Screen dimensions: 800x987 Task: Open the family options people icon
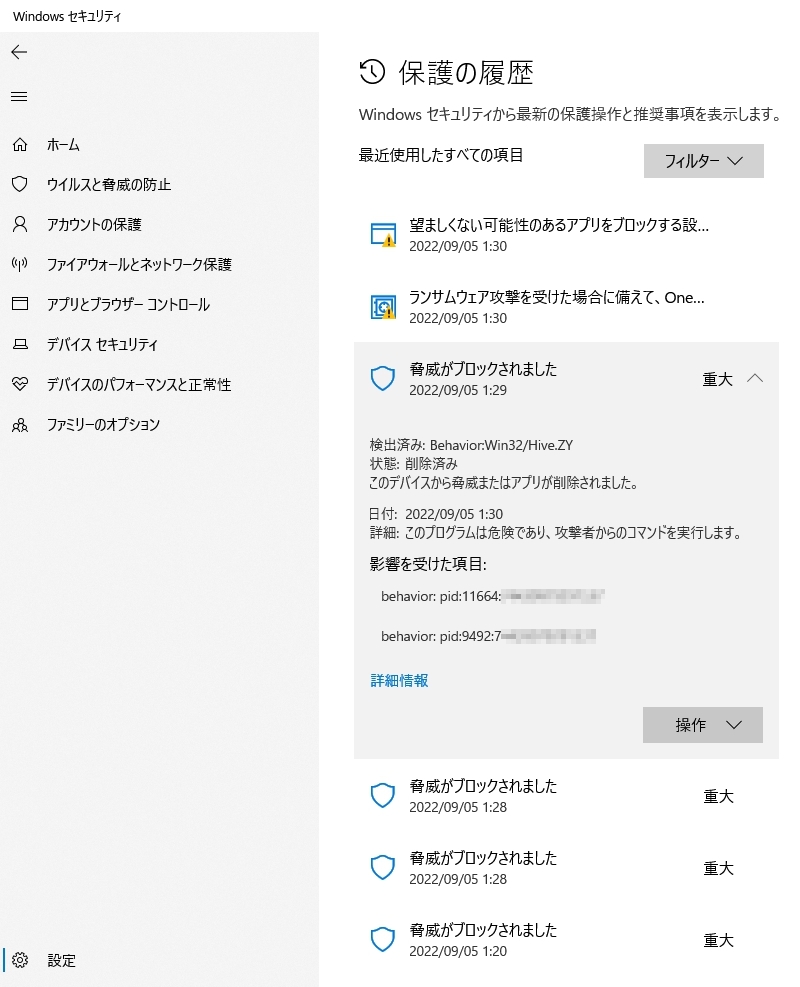pyautogui.click(x=20, y=425)
